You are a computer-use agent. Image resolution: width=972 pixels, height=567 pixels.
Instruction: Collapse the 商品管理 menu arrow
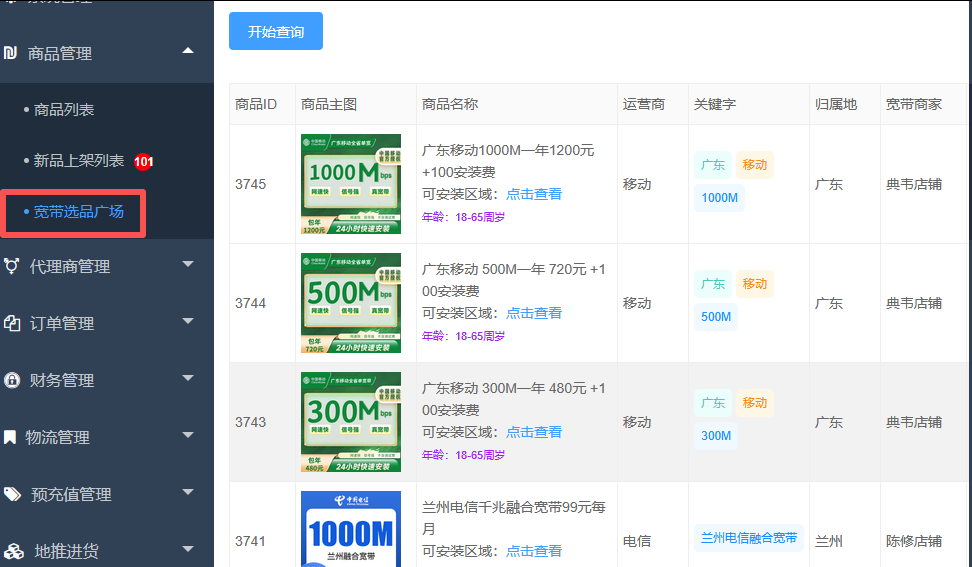click(x=188, y=50)
